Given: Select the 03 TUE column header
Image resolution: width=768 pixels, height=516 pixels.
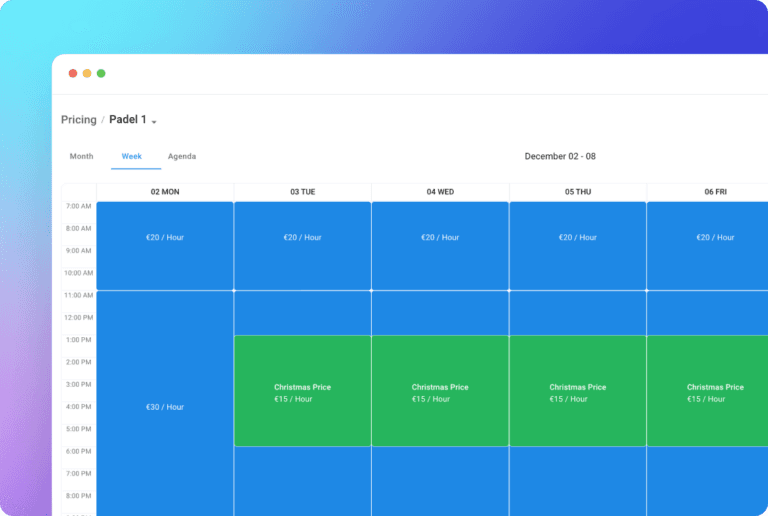Looking at the screenshot, I should click(303, 192).
